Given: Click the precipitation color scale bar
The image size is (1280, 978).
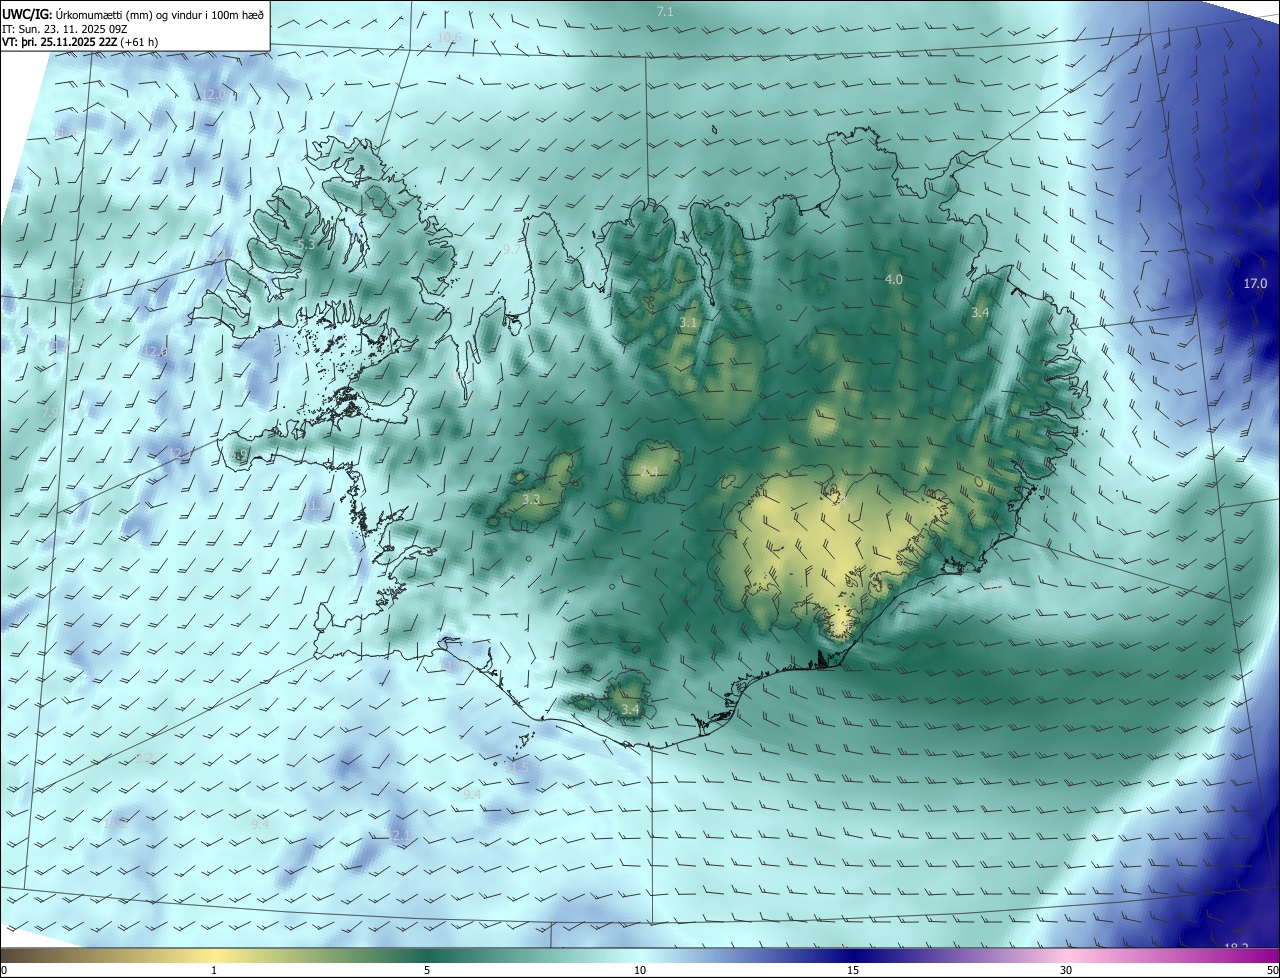Looking at the screenshot, I should click(x=640, y=955).
